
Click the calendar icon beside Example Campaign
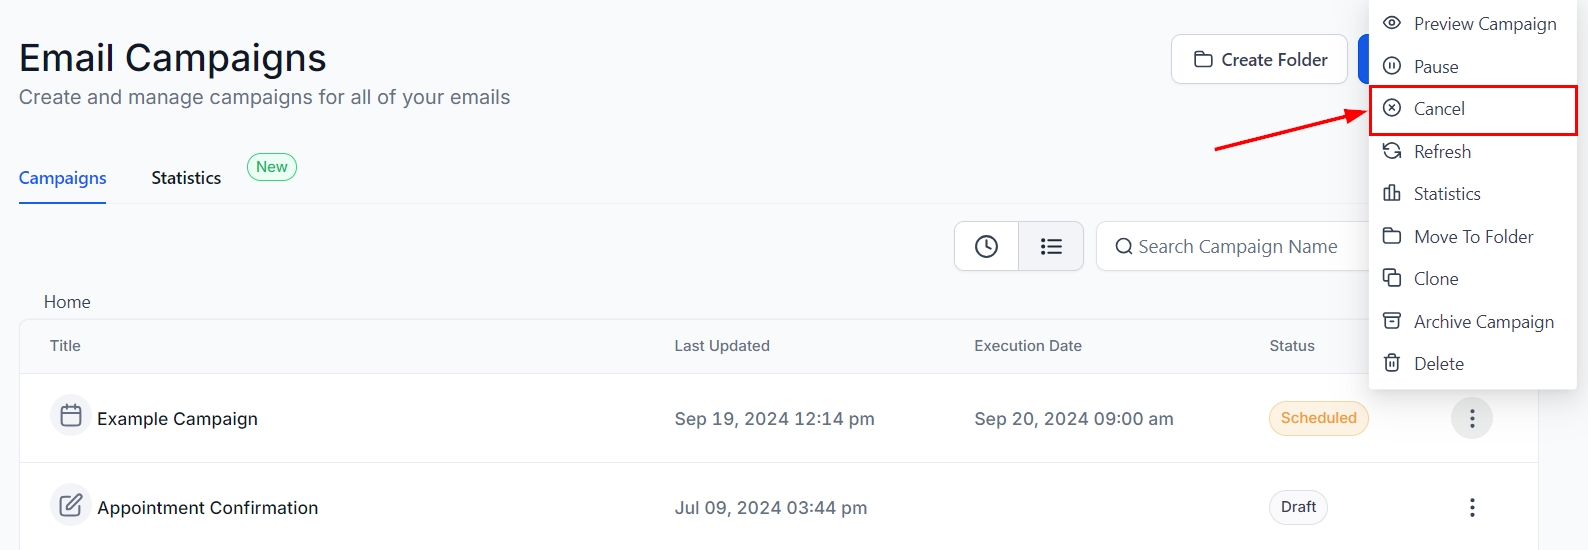tap(71, 416)
